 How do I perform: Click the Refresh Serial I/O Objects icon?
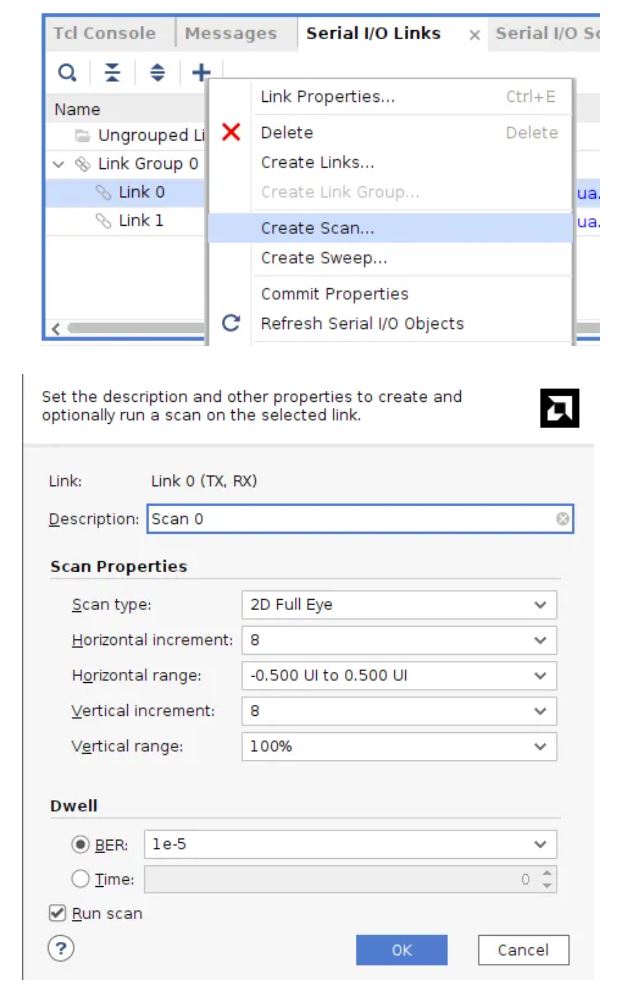click(231, 324)
